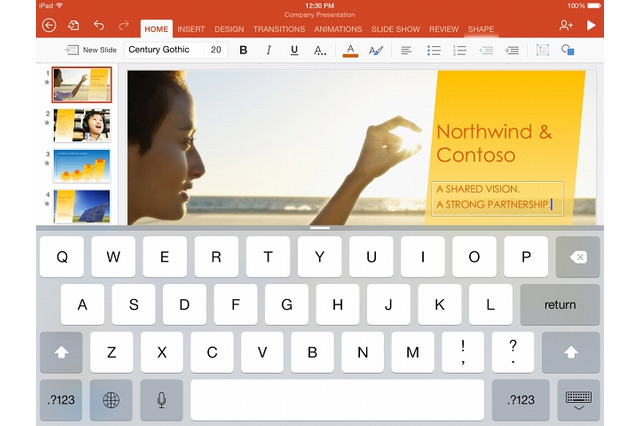Select slide 4 thumbnail with solar panels
The height and width of the screenshot is (426, 640).
coord(82,206)
